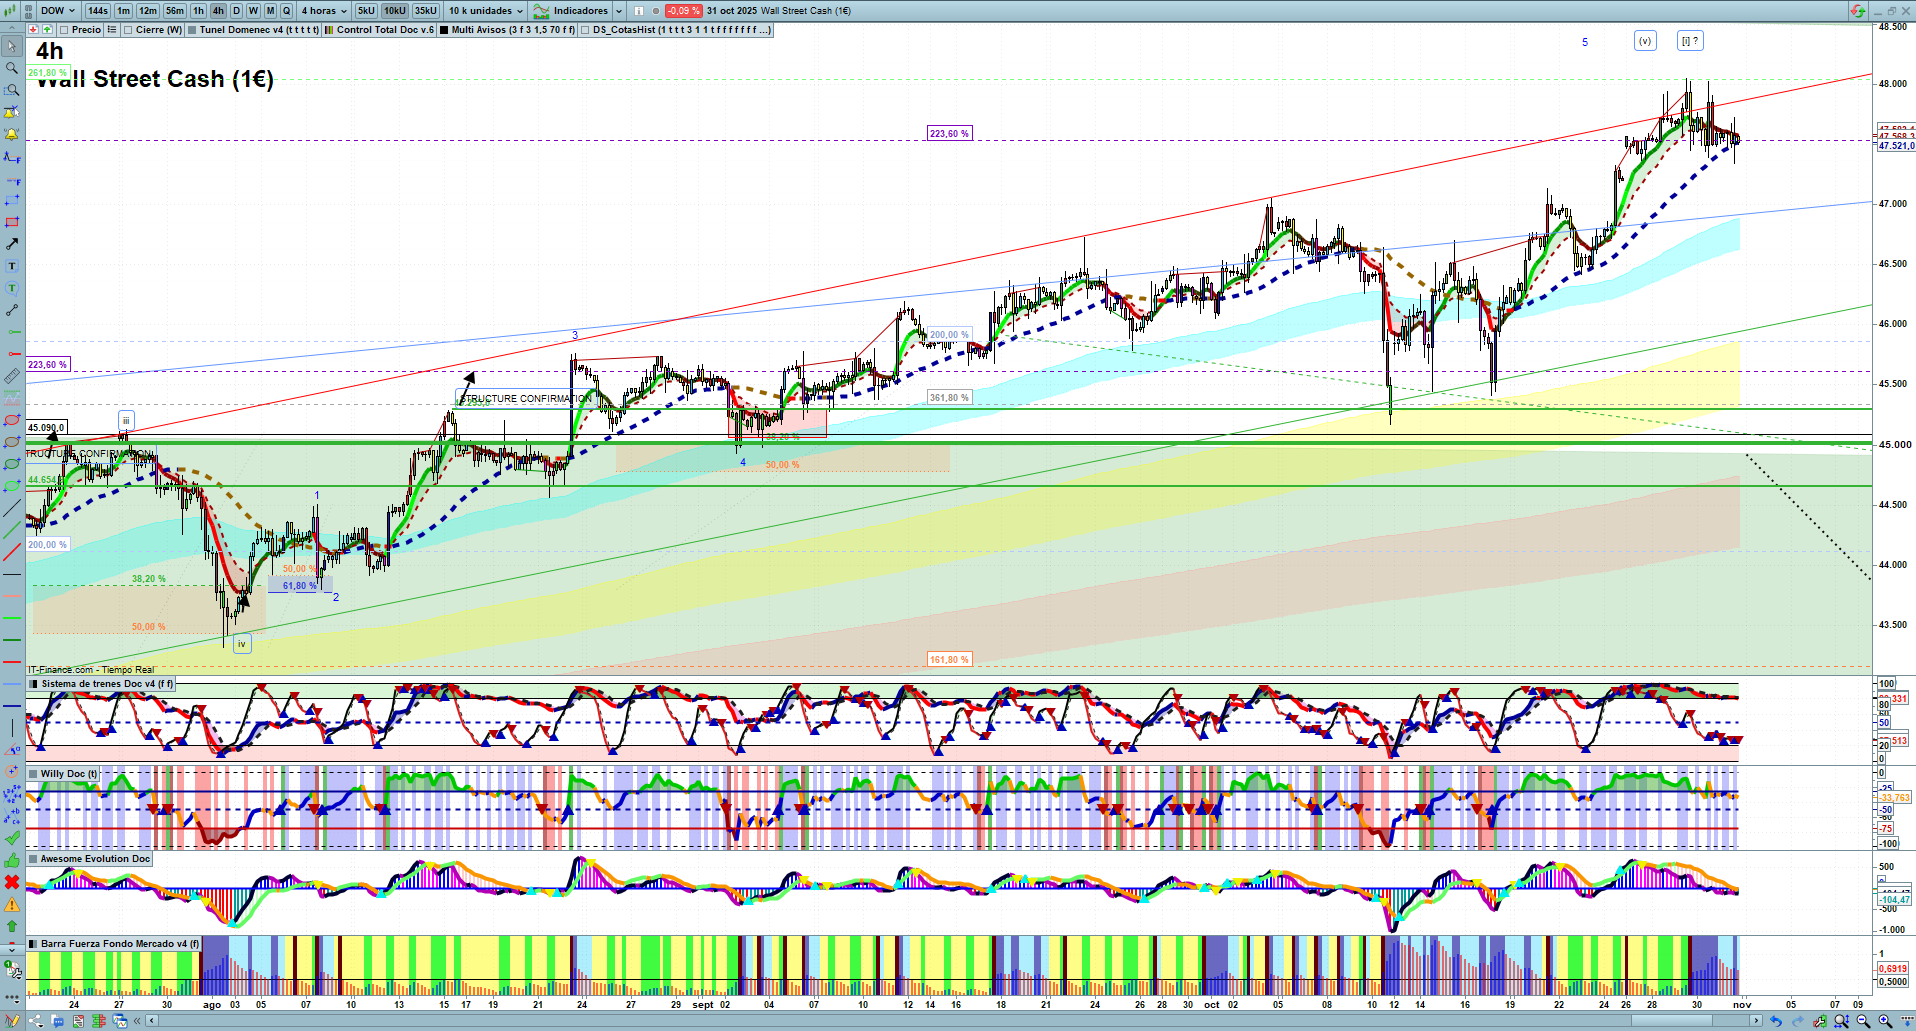Click the red X delete icon
The image size is (1916, 1031).
click(12, 882)
